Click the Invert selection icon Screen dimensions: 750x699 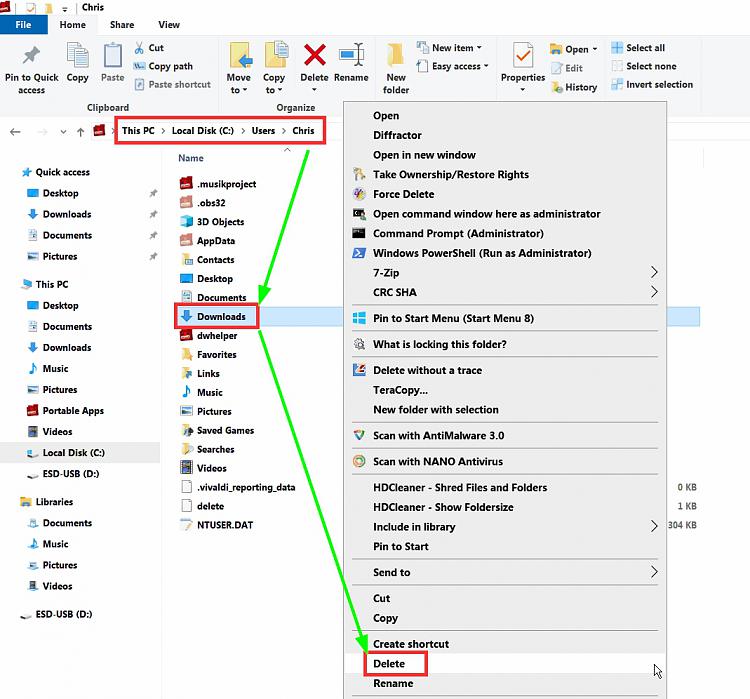pos(617,84)
